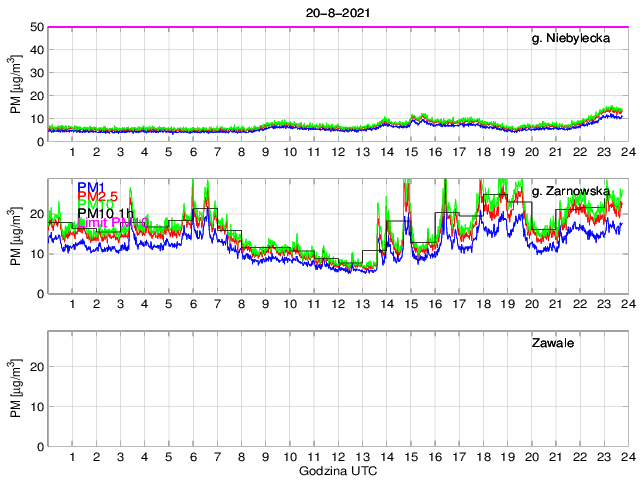
Task: Click the y-axis label of Zawale panel
Action: pyautogui.click(x=16, y=389)
